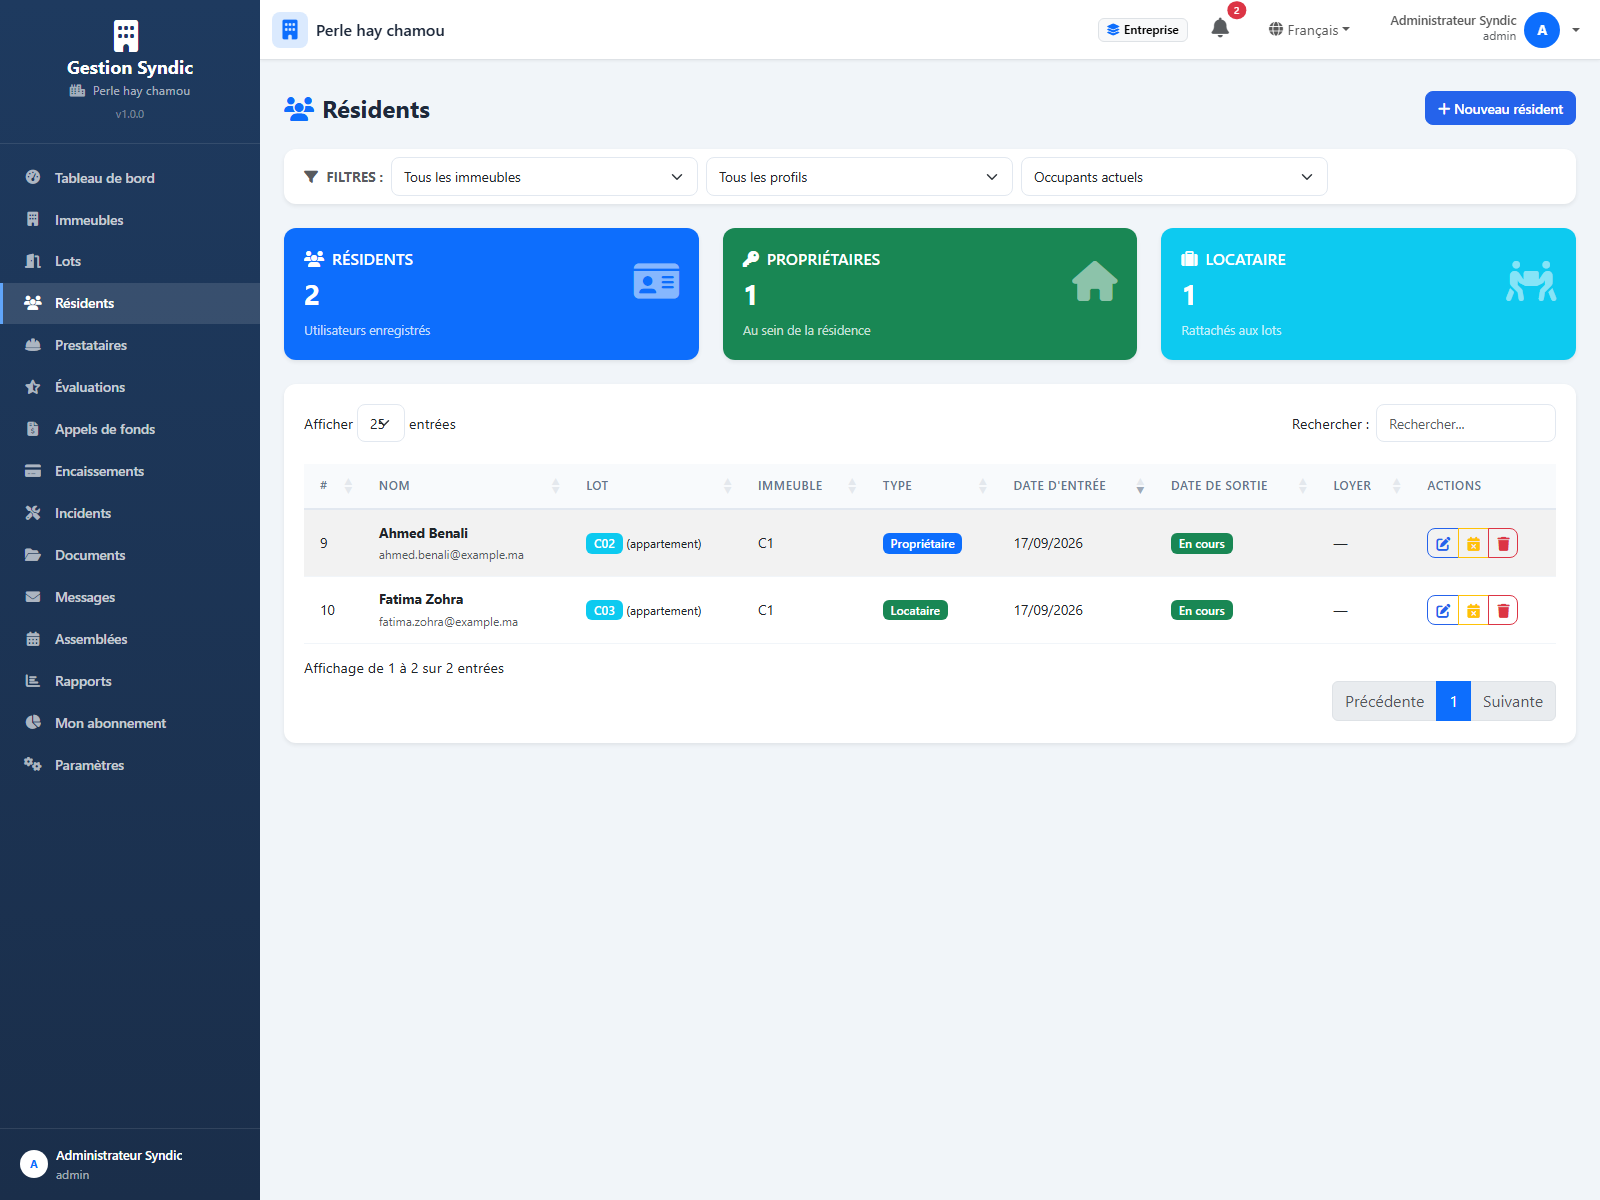Delete resident Fatima Zohra
This screenshot has height=1200, width=1600.
pos(1503,610)
